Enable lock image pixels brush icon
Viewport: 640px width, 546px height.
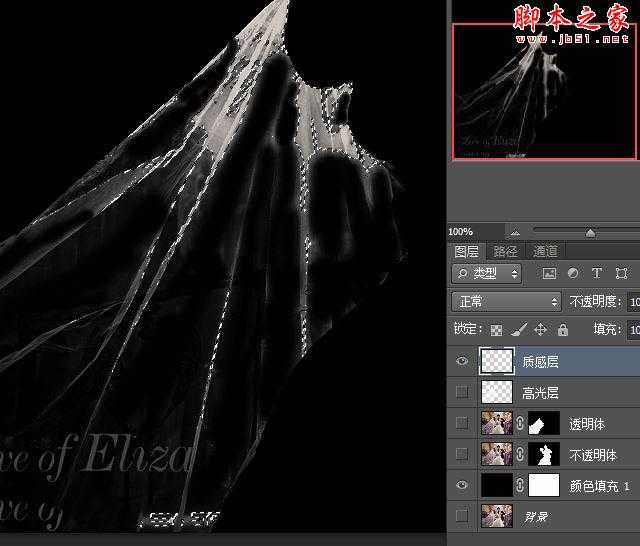(519, 329)
